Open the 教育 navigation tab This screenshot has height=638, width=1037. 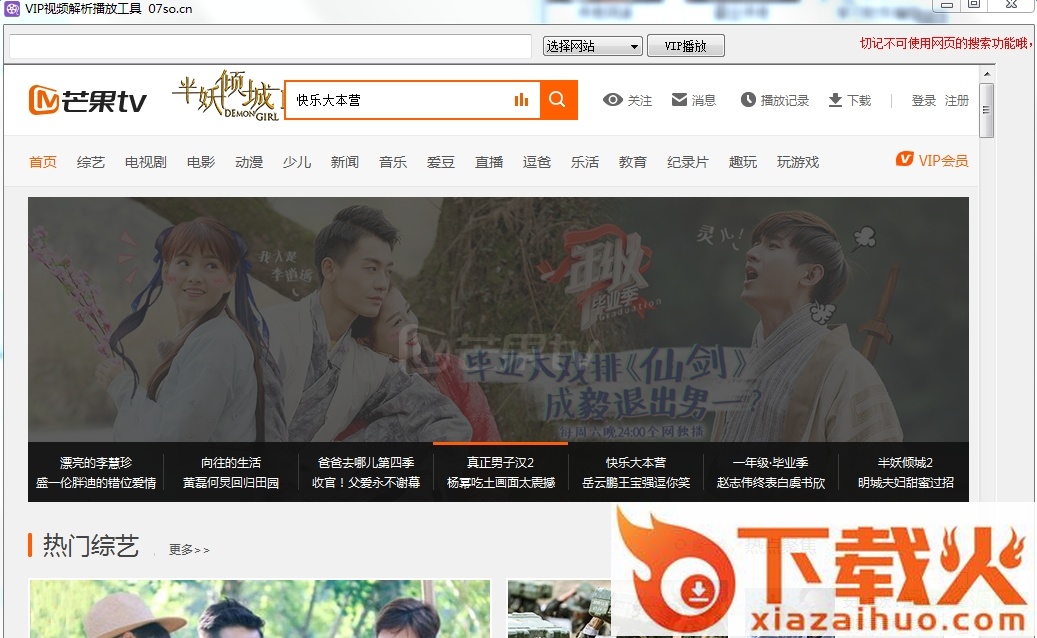click(633, 162)
